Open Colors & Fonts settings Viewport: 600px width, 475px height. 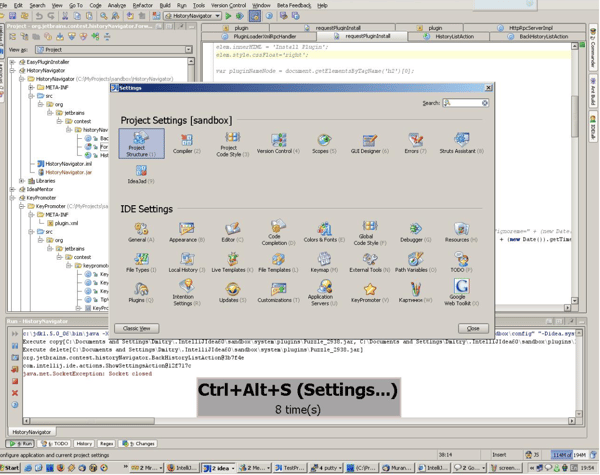pos(324,232)
